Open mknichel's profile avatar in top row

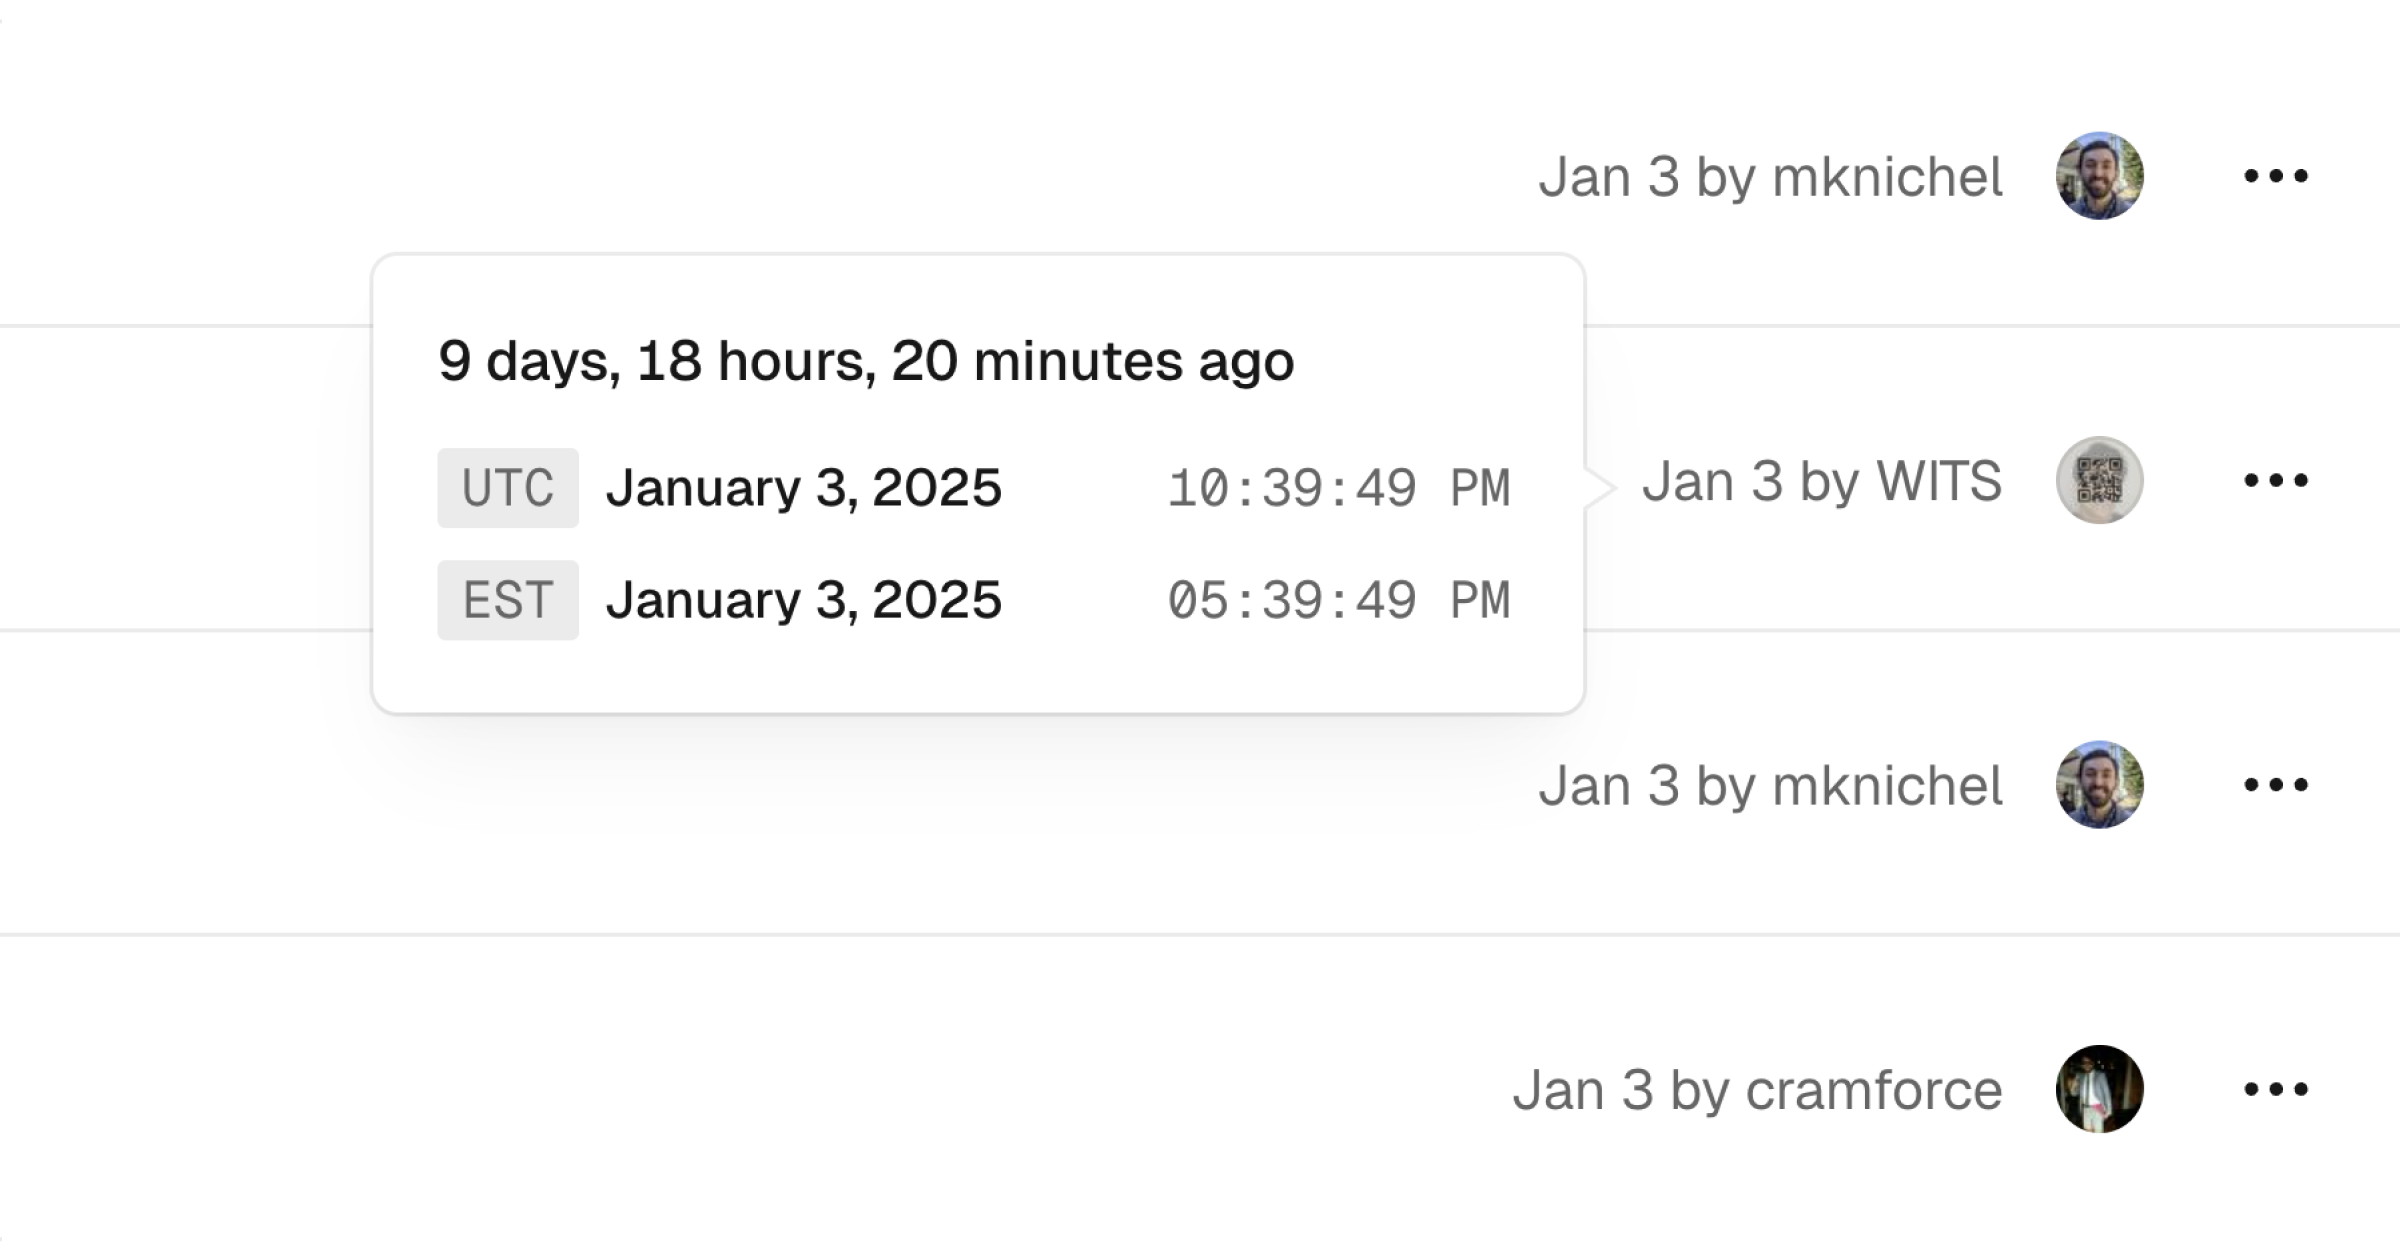[2098, 175]
